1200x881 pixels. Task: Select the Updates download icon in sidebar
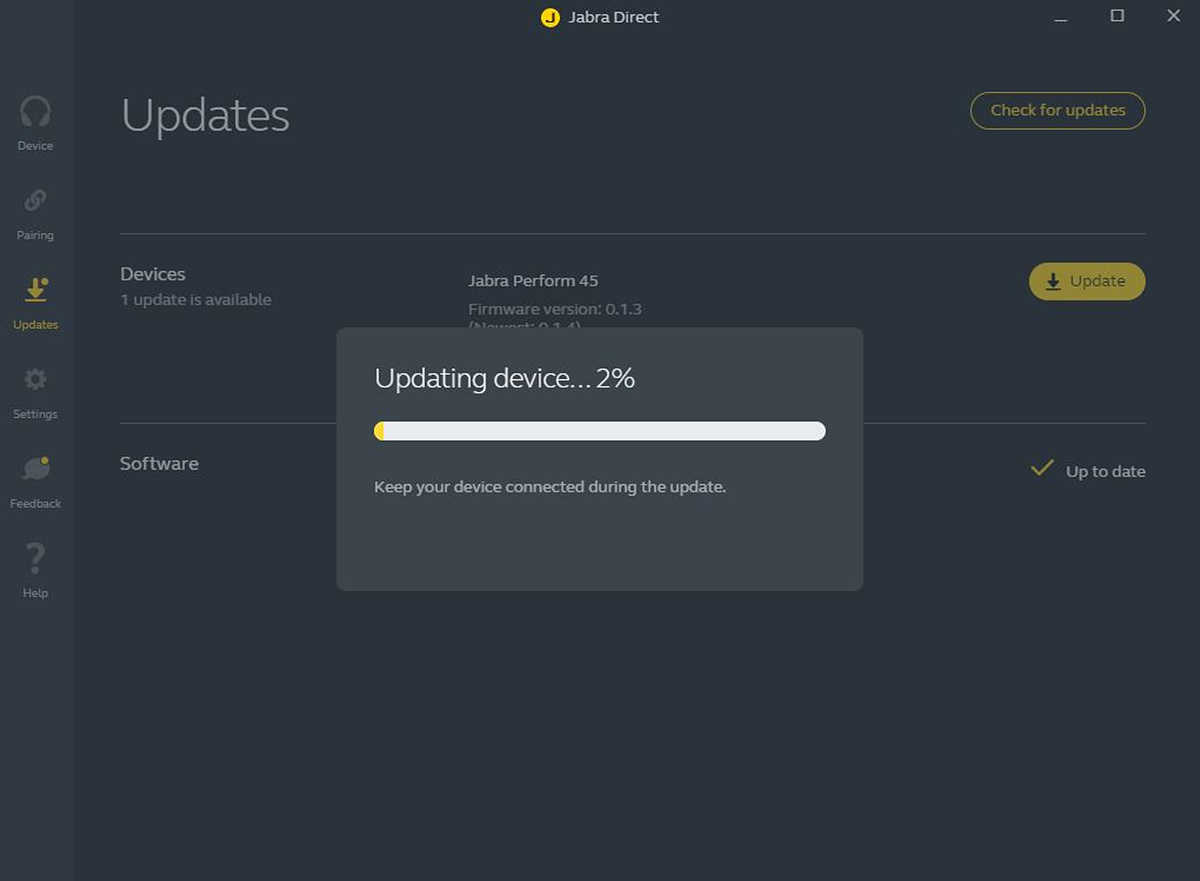coord(35,290)
